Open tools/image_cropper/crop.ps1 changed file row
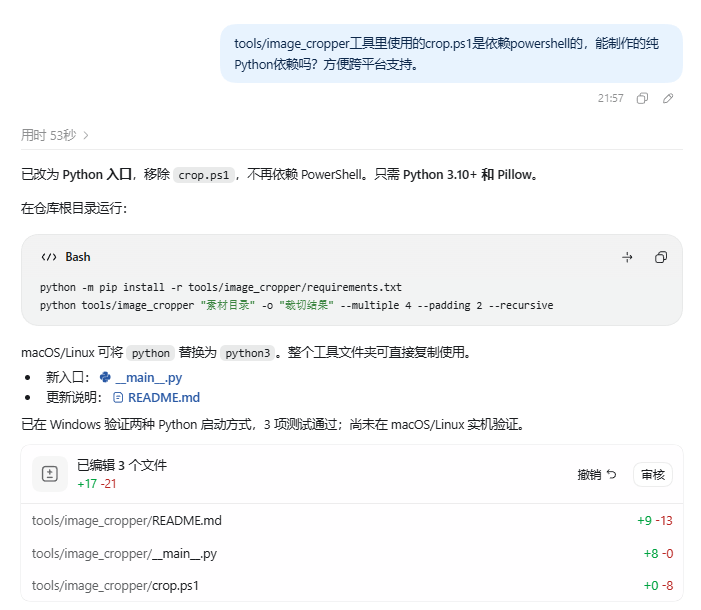This screenshot has height=610, width=701. click(x=352, y=585)
